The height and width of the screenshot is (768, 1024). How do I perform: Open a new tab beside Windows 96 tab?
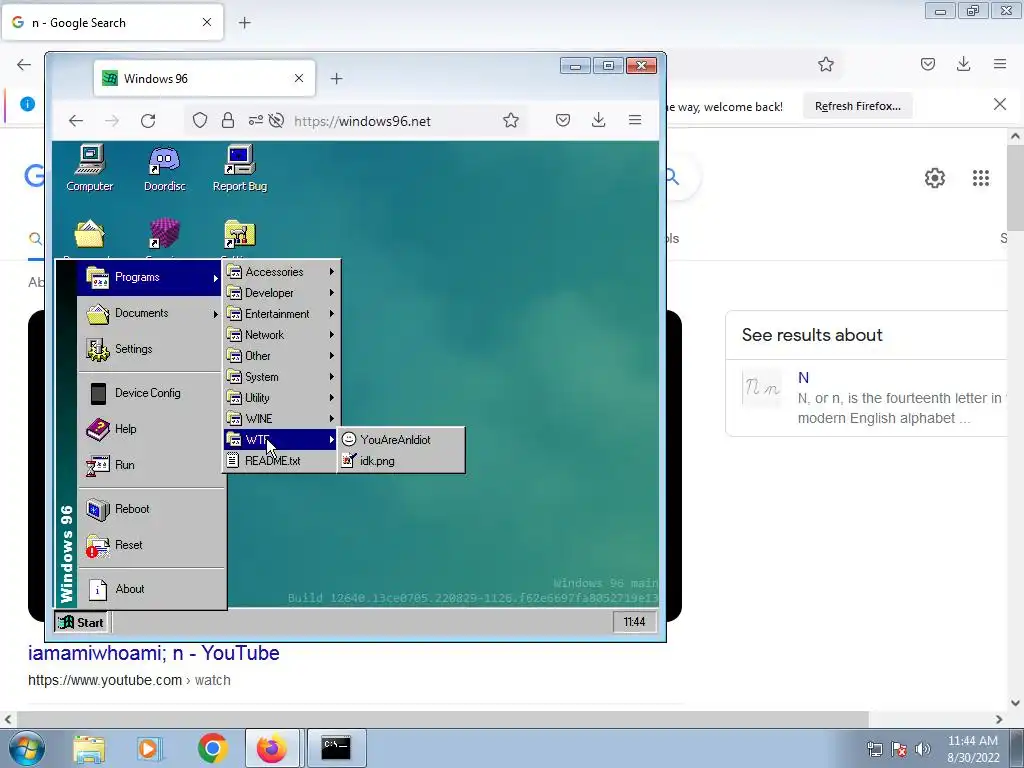pos(336,79)
